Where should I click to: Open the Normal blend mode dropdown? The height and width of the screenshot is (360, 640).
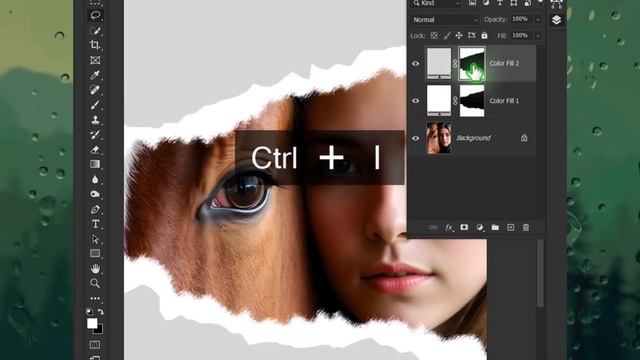[445, 20]
